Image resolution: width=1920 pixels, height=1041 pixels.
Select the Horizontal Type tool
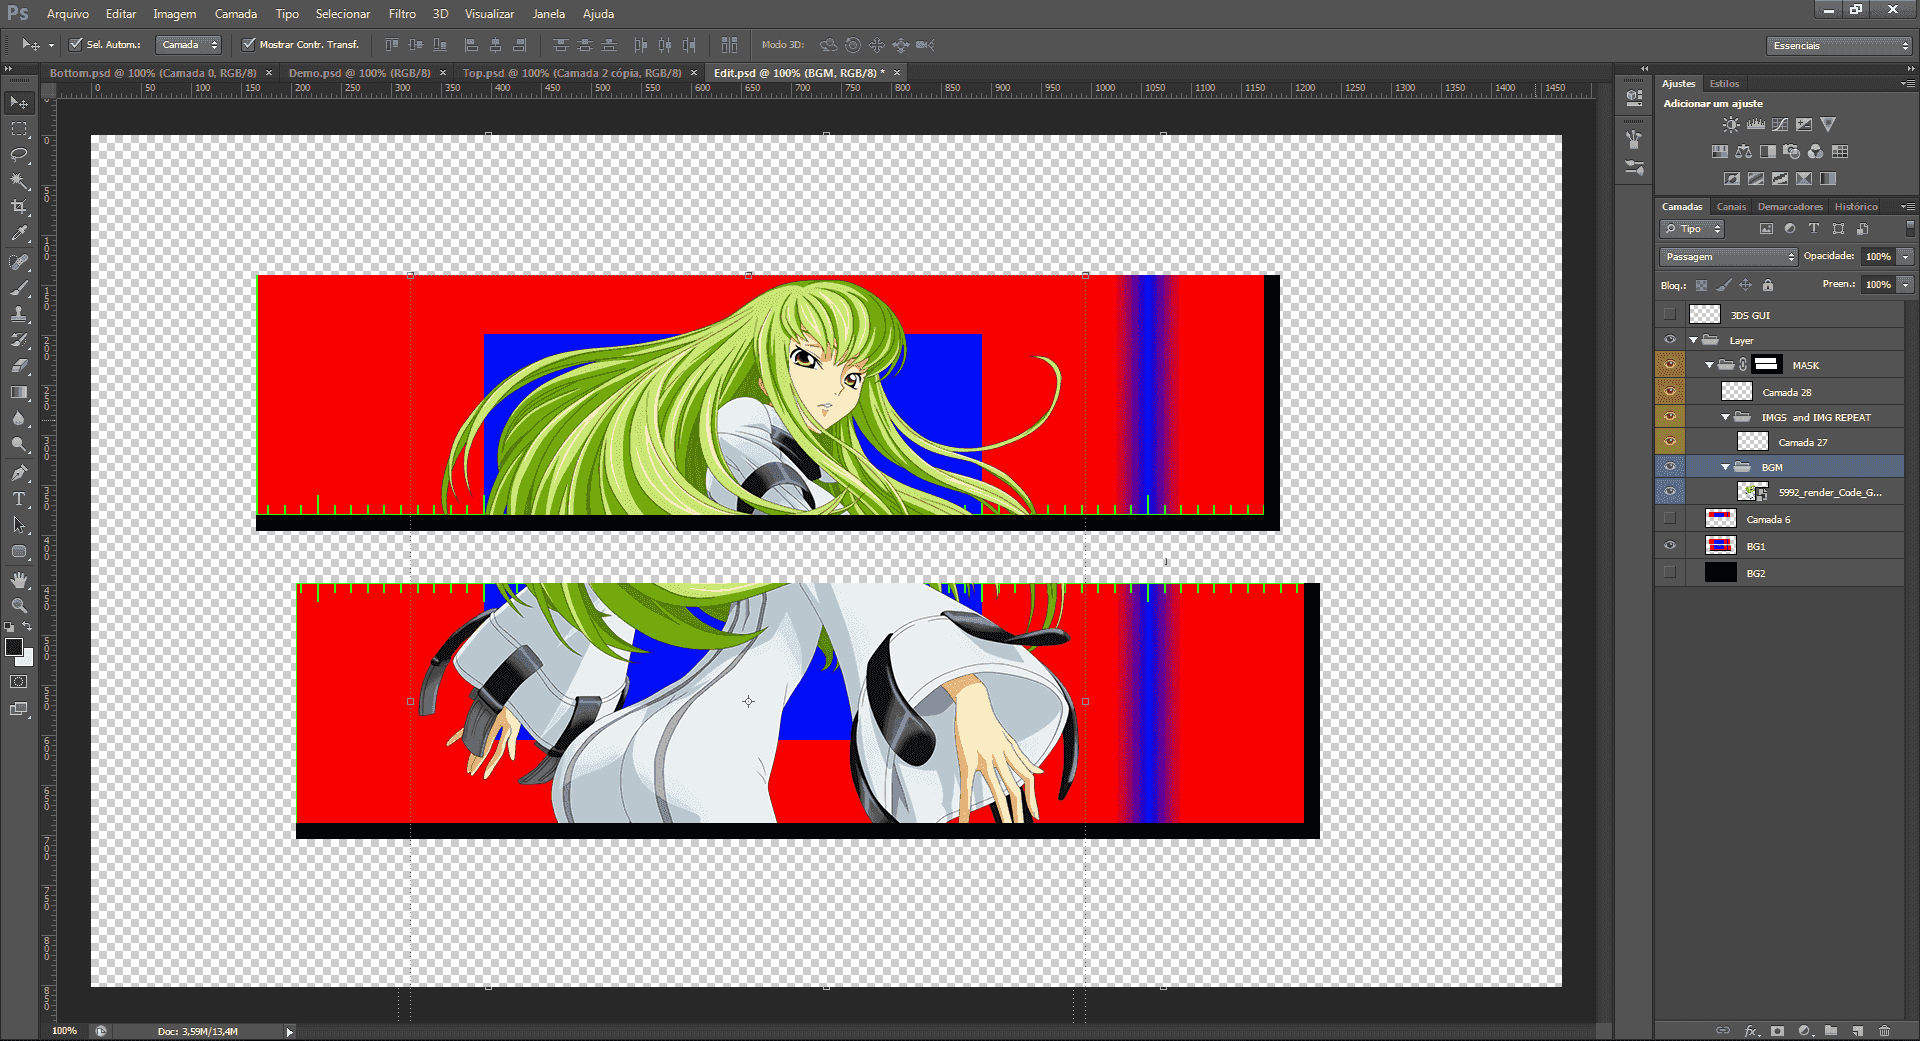pyautogui.click(x=19, y=499)
